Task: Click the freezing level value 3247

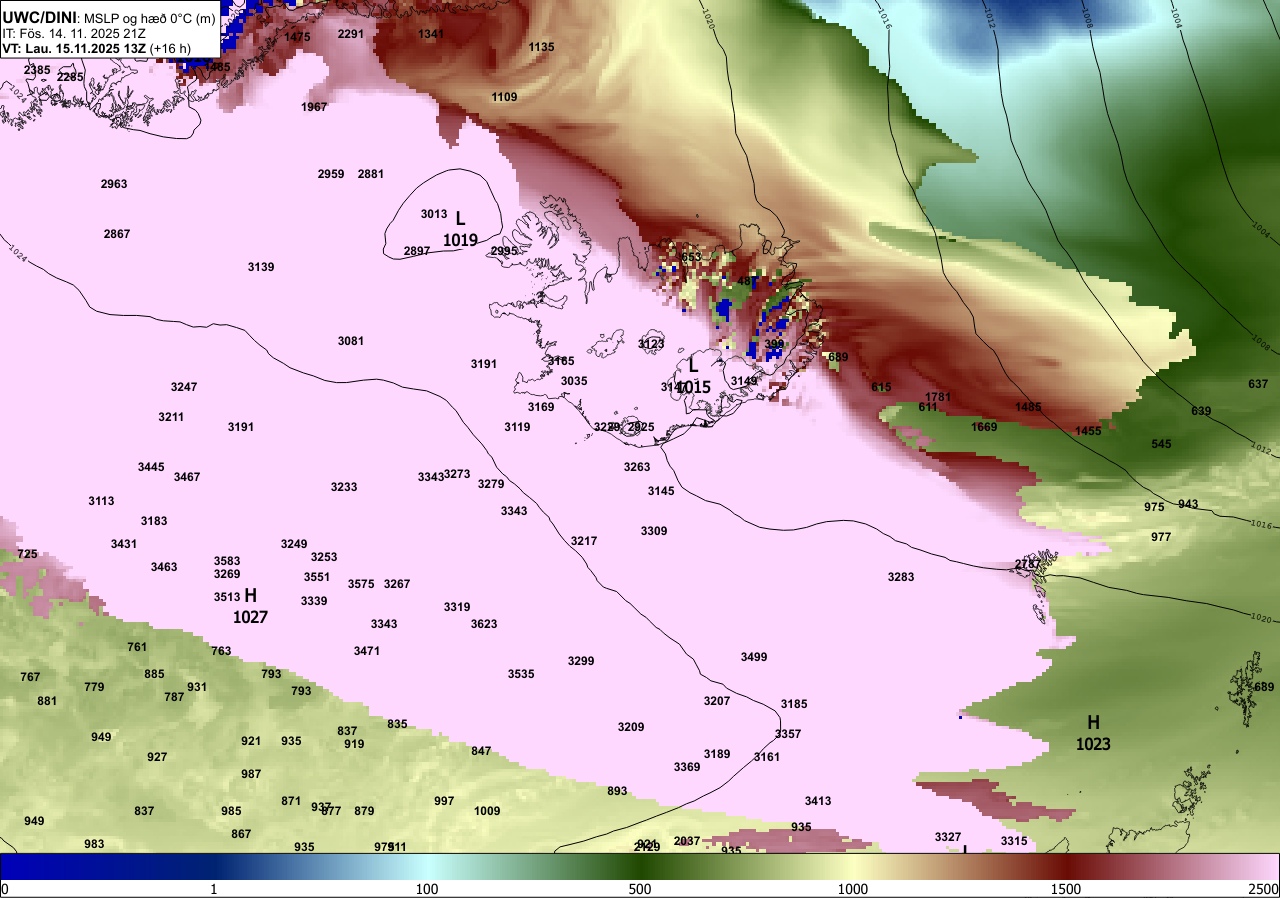Action: pos(184,387)
